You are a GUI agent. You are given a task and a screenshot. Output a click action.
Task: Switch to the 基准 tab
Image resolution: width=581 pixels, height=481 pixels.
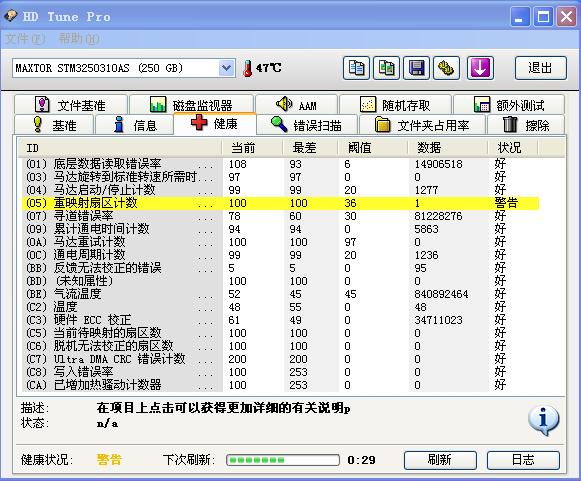(x=54, y=125)
